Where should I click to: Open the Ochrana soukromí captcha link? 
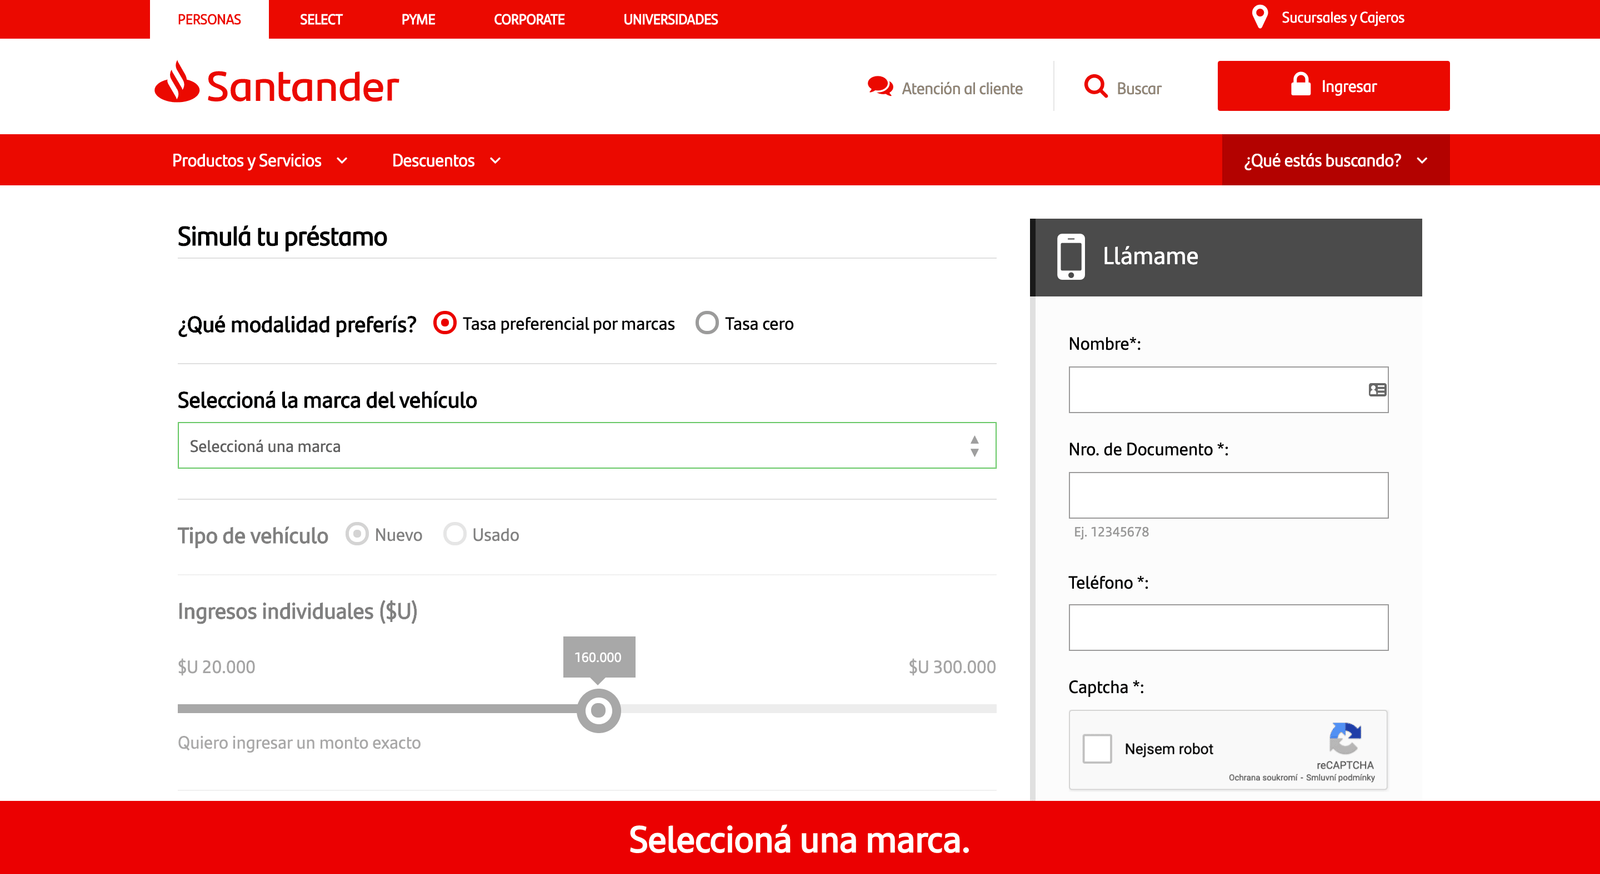click(x=1263, y=777)
